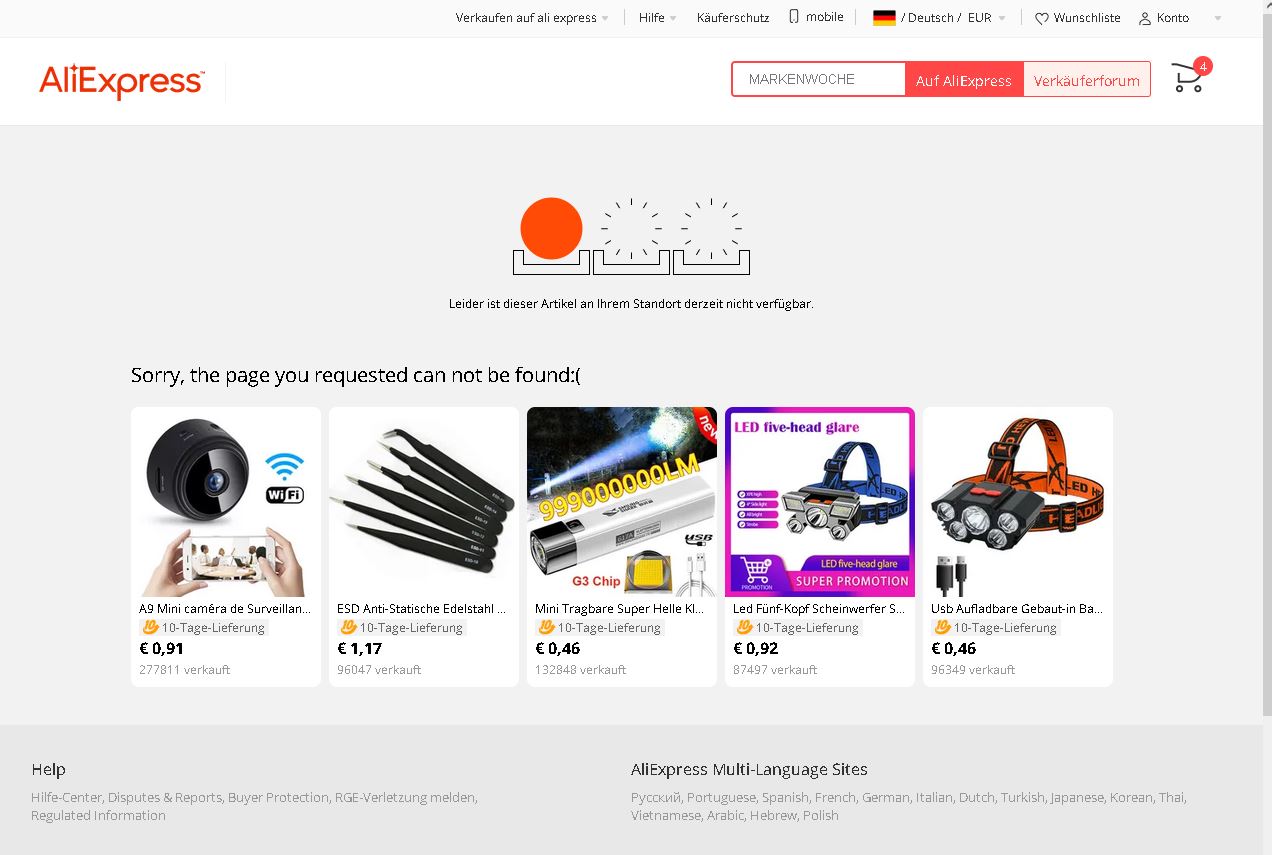Screen dimensions: 1272x855
Task: Open the ESD tweezers product thumbnail
Action: [424, 502]
